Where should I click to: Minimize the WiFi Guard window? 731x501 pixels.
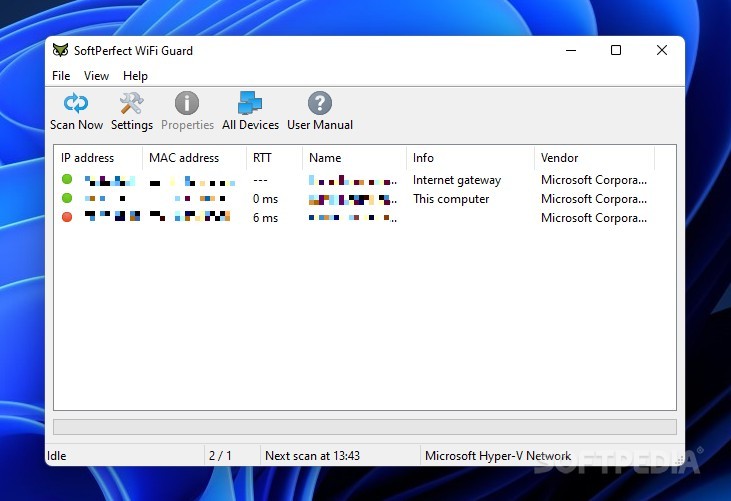[x=571, y=50]
